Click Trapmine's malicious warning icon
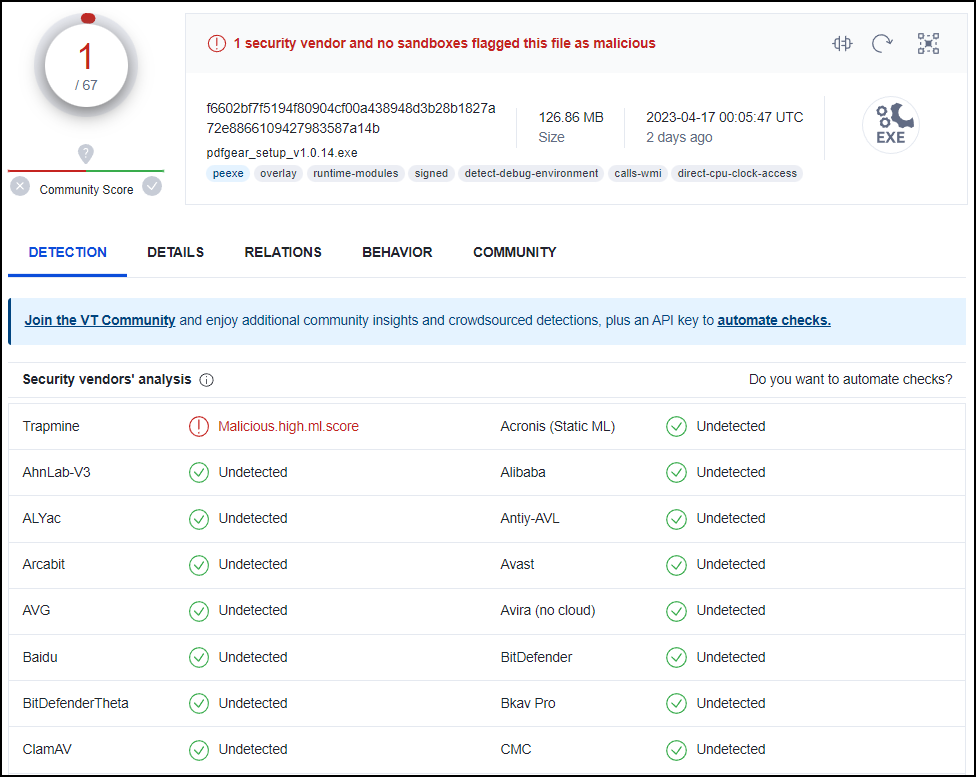 (x=199, y=426)
